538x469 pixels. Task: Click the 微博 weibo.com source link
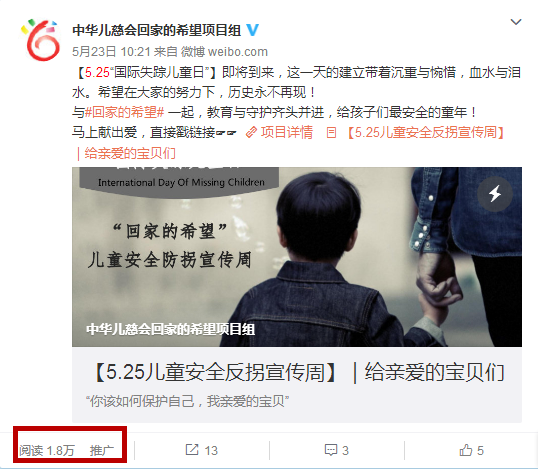(x=224, y=52)
